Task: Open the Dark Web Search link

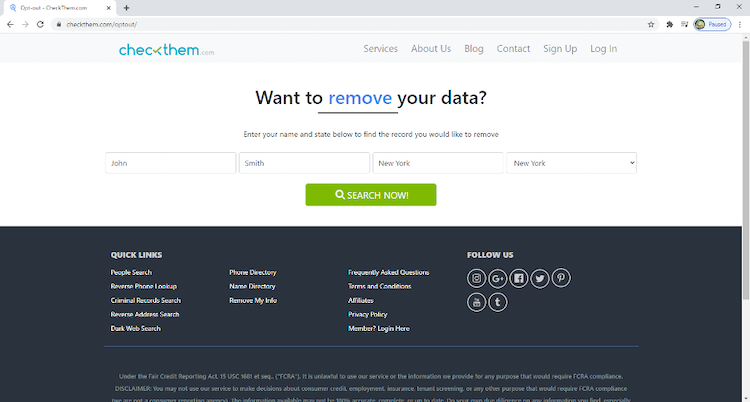Action: (136, 328)
